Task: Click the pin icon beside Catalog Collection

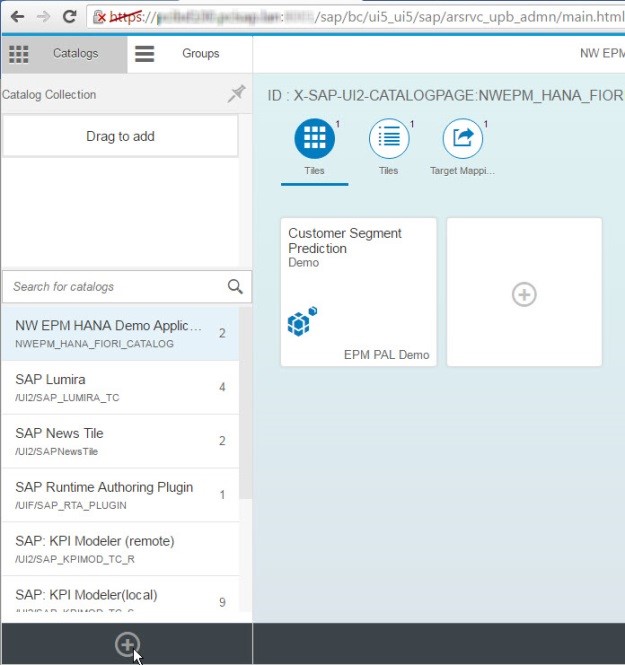Action: pos(236,94)
